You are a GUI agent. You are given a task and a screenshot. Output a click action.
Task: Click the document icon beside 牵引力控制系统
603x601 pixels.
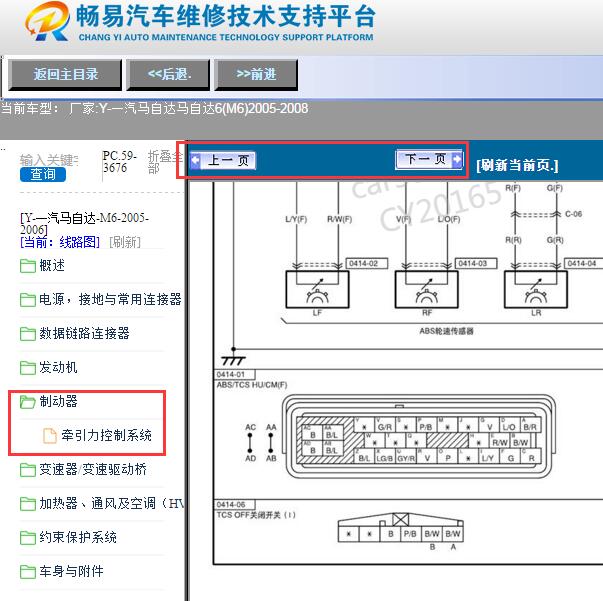pyautogui.click(x=50, y=435)
